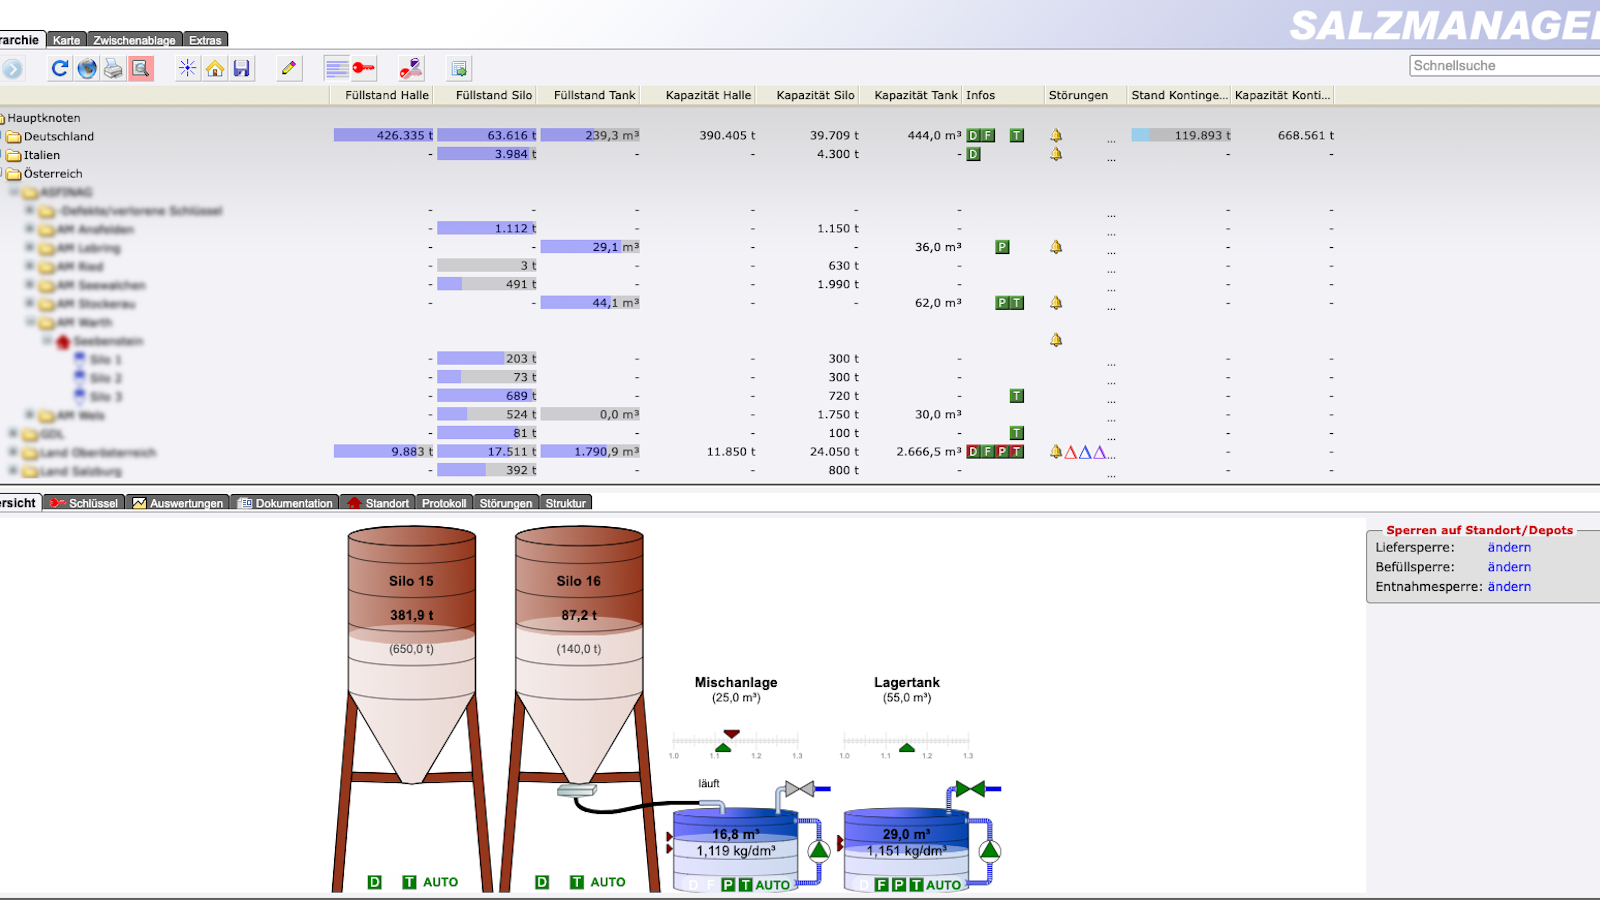
Task: Click ändern link next to Entnahmesperre
Action: [1508, 587]
